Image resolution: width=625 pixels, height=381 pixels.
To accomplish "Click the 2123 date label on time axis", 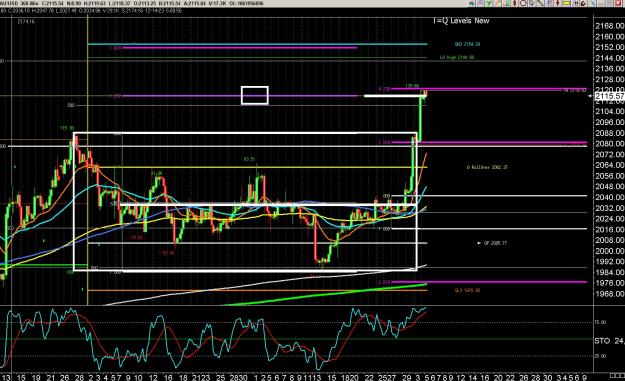I will (201, 377).
